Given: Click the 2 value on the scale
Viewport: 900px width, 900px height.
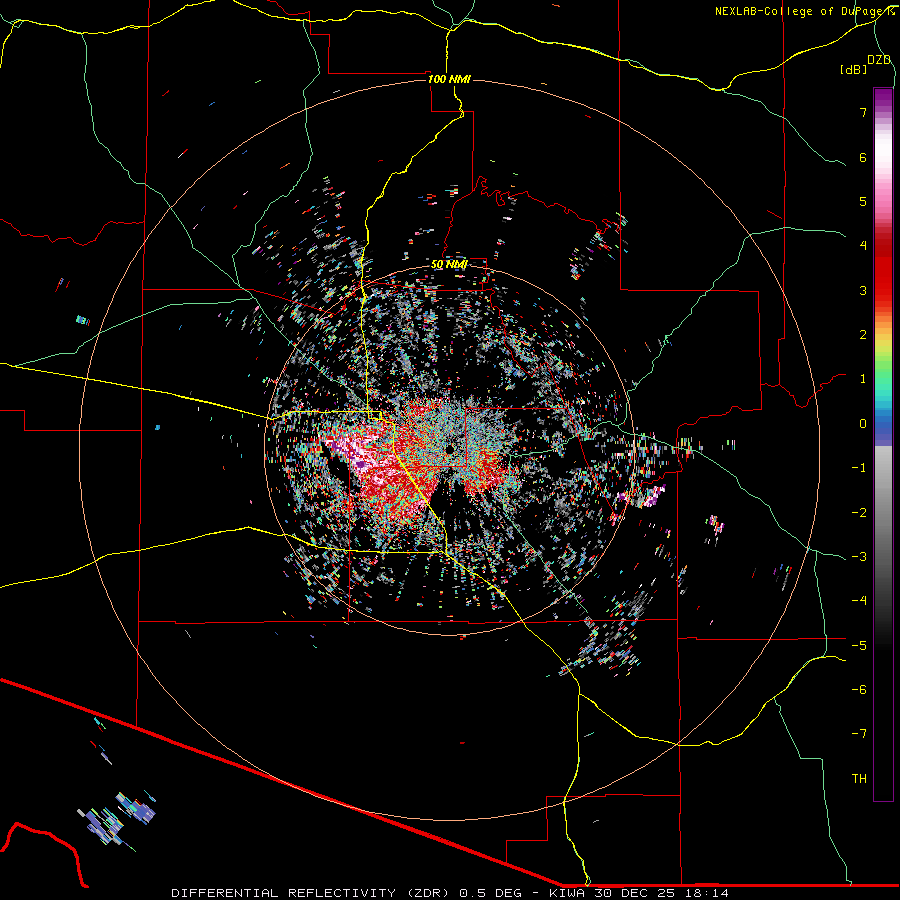Looking at the screenshot, I should [863, 335].
